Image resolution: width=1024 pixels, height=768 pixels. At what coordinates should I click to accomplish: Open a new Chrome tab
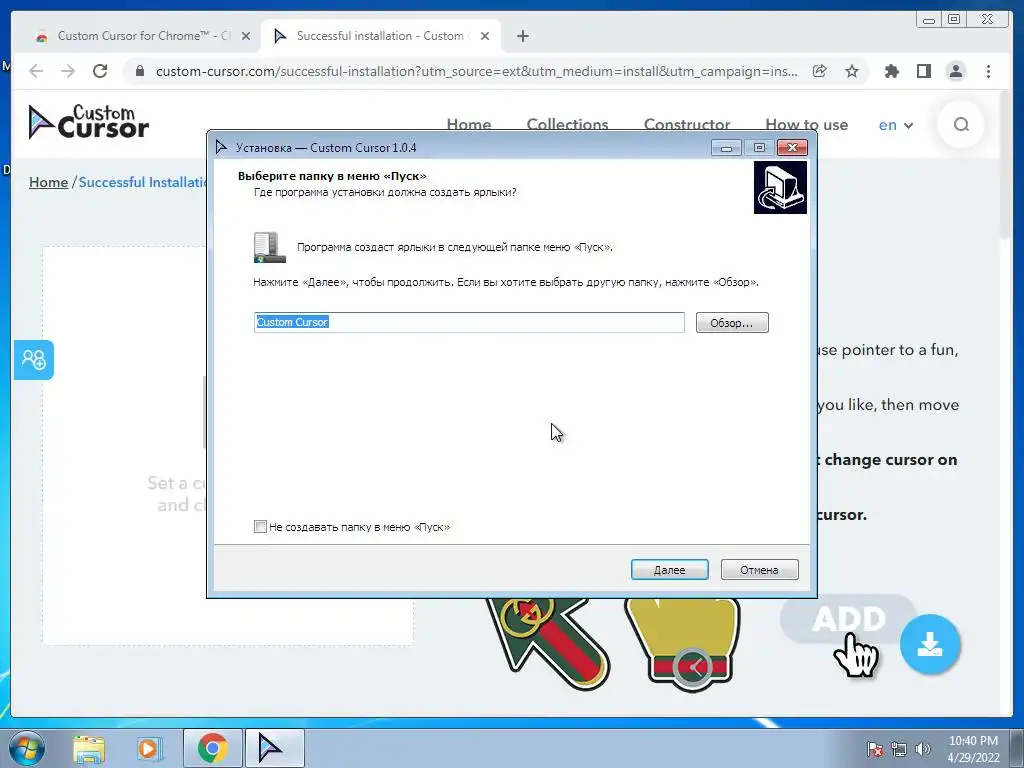tap(522, 36)
